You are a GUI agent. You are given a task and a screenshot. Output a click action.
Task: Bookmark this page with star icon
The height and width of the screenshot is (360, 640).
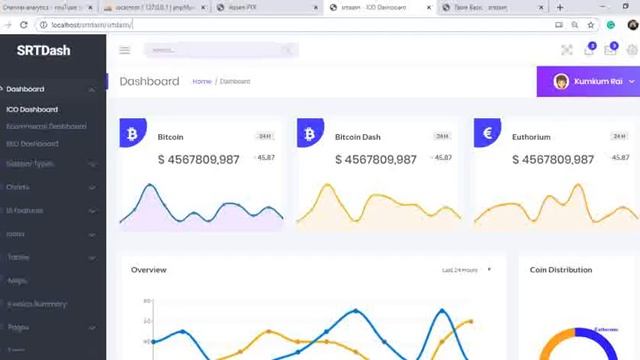tap(591, 25)
